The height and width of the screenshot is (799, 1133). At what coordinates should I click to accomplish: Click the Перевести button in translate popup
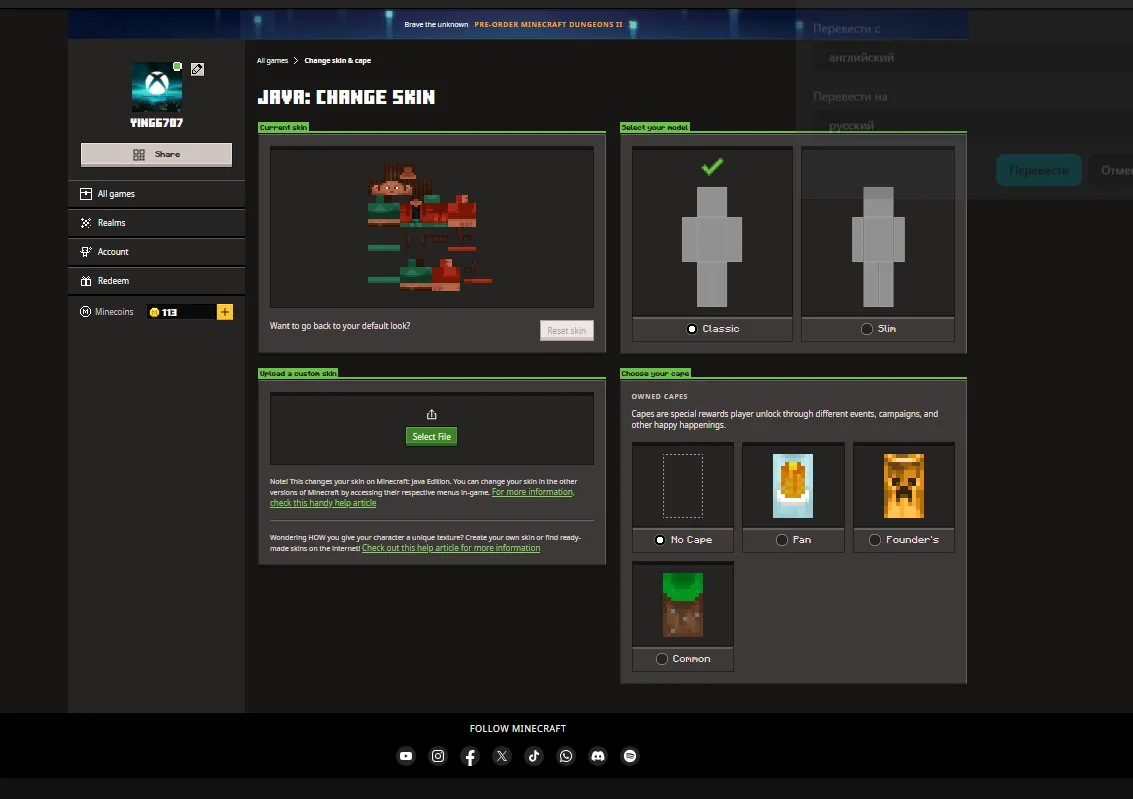(x=1039, y=170)
